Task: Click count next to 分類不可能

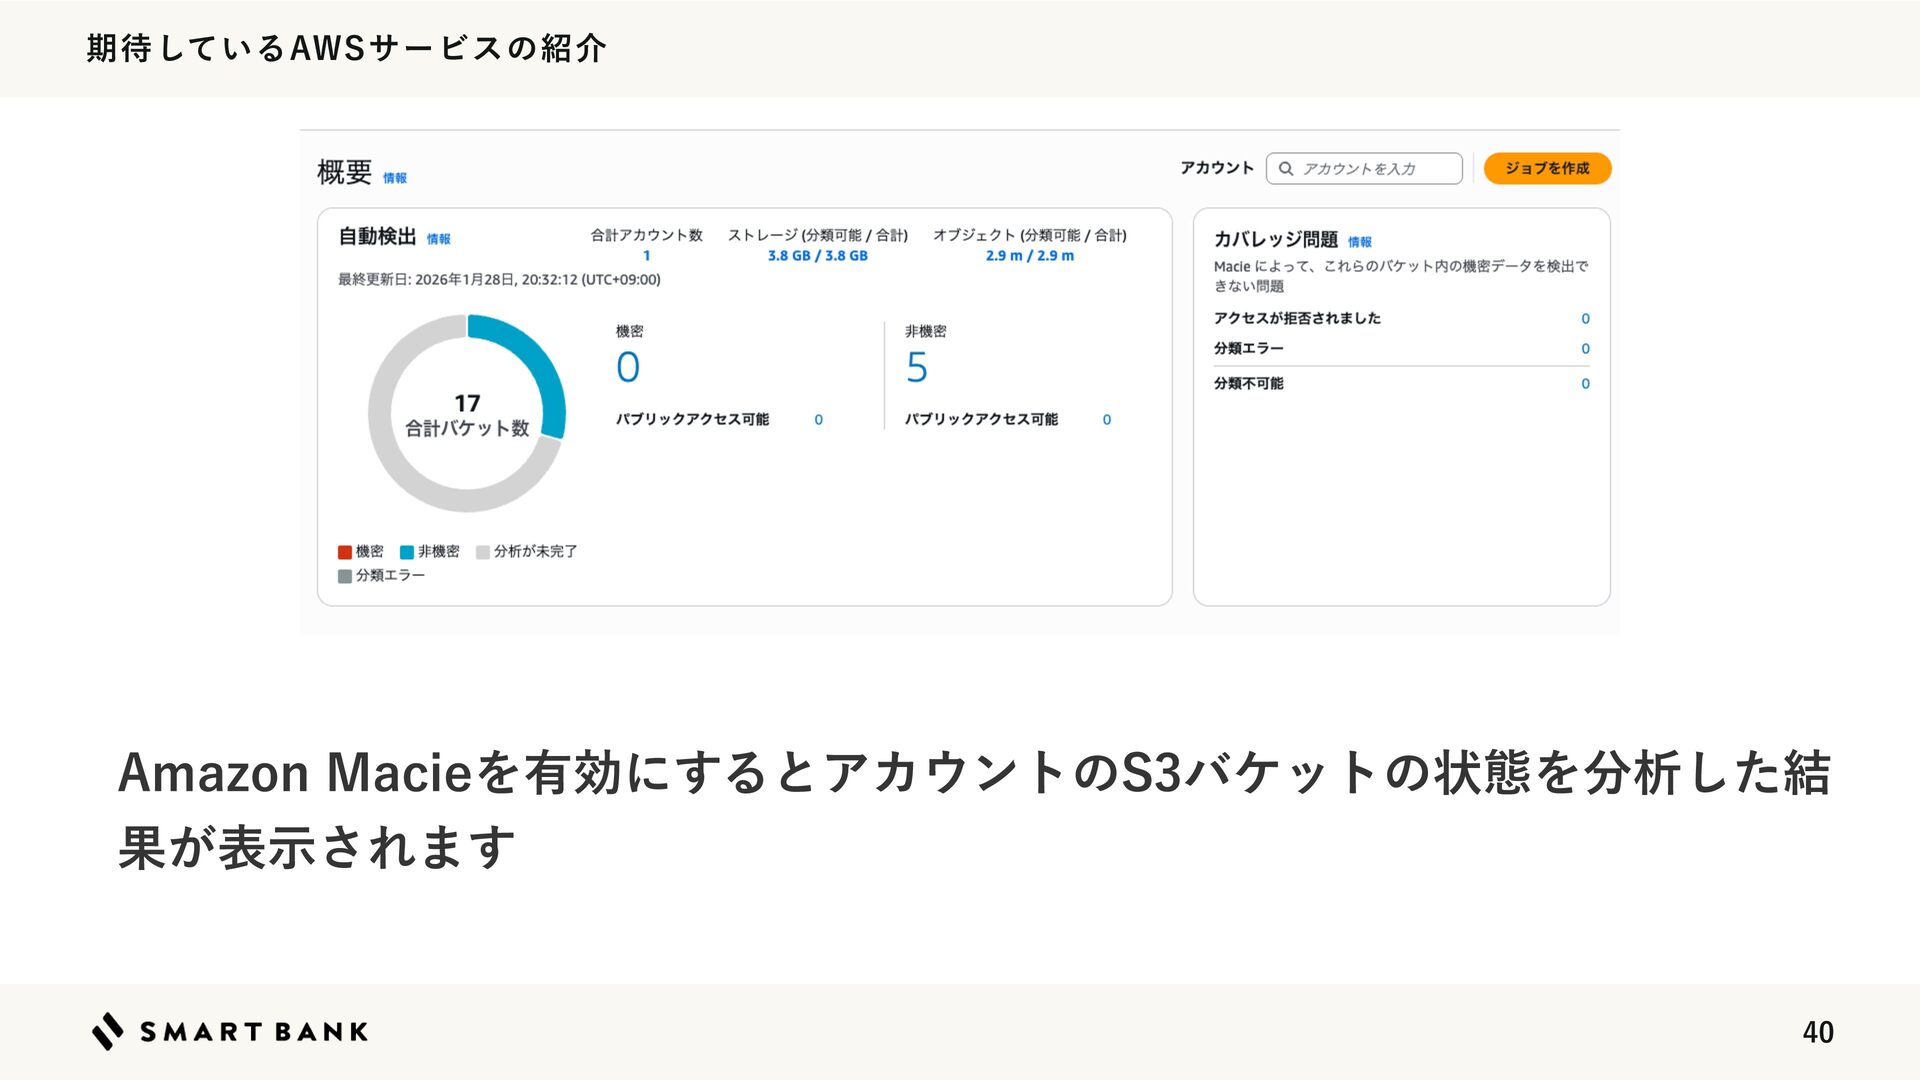Action: 1585,384
